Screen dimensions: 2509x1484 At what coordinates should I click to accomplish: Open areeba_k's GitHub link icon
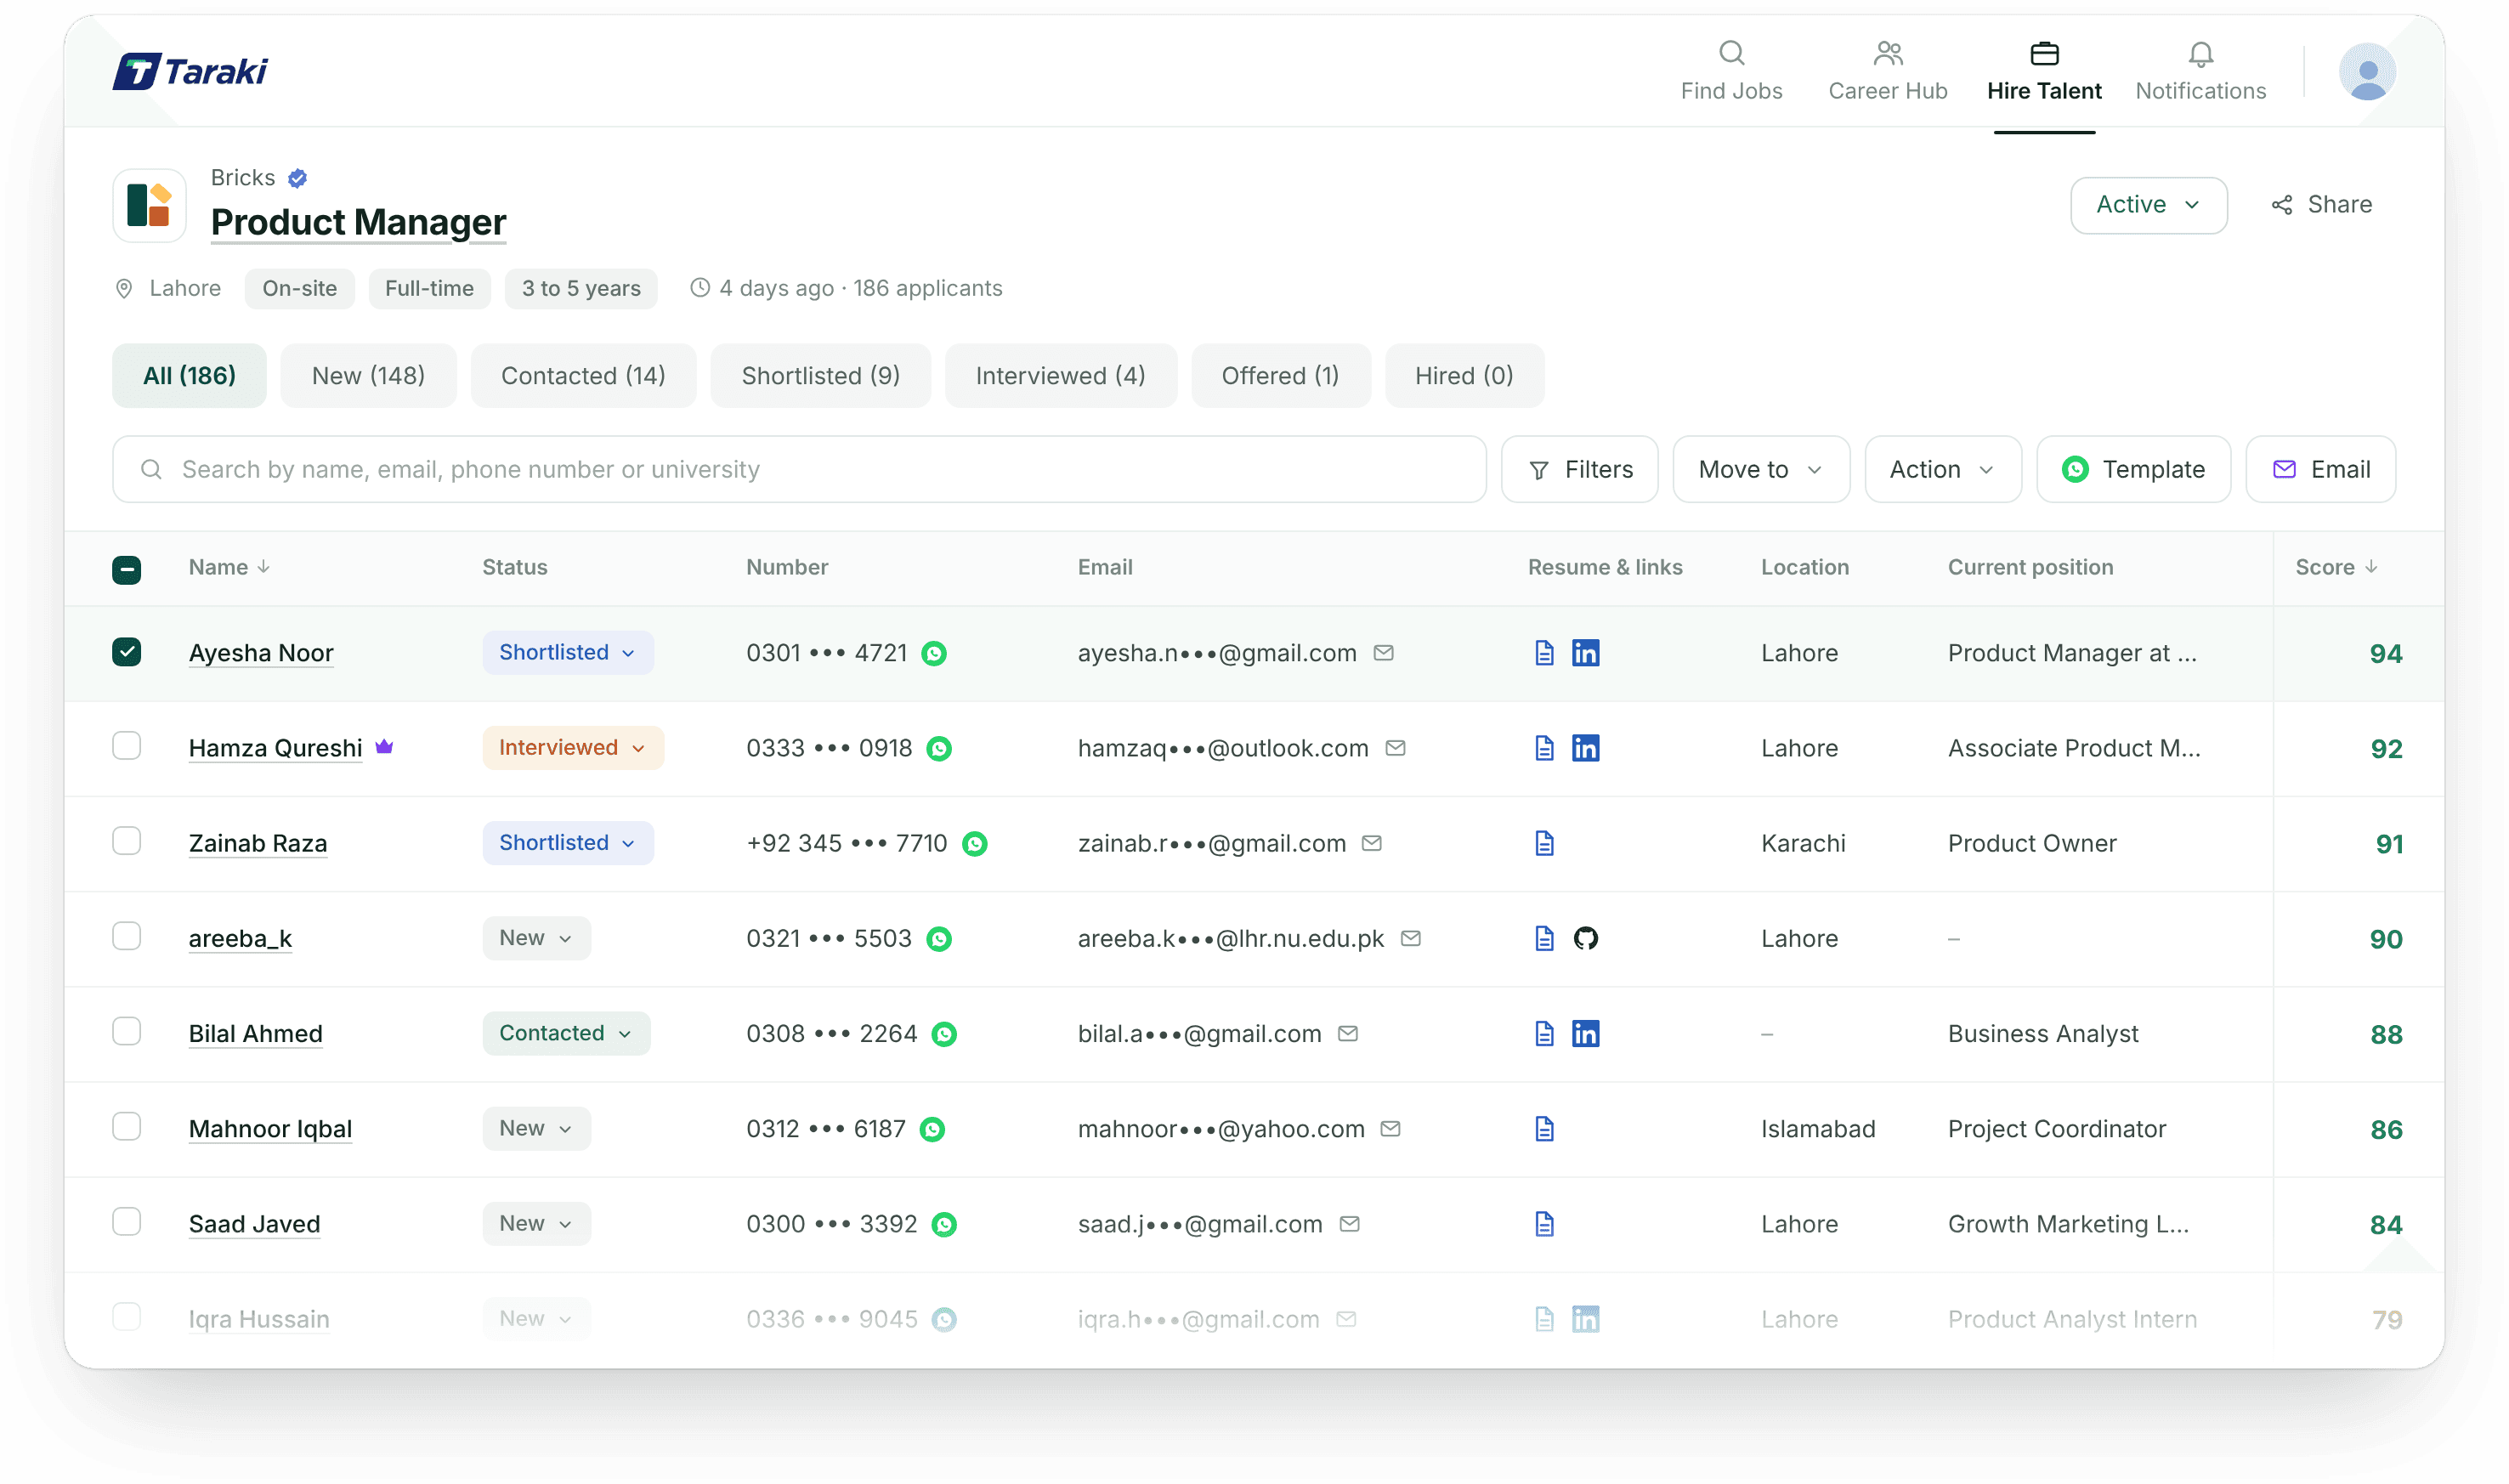(x=1585, y=938)
